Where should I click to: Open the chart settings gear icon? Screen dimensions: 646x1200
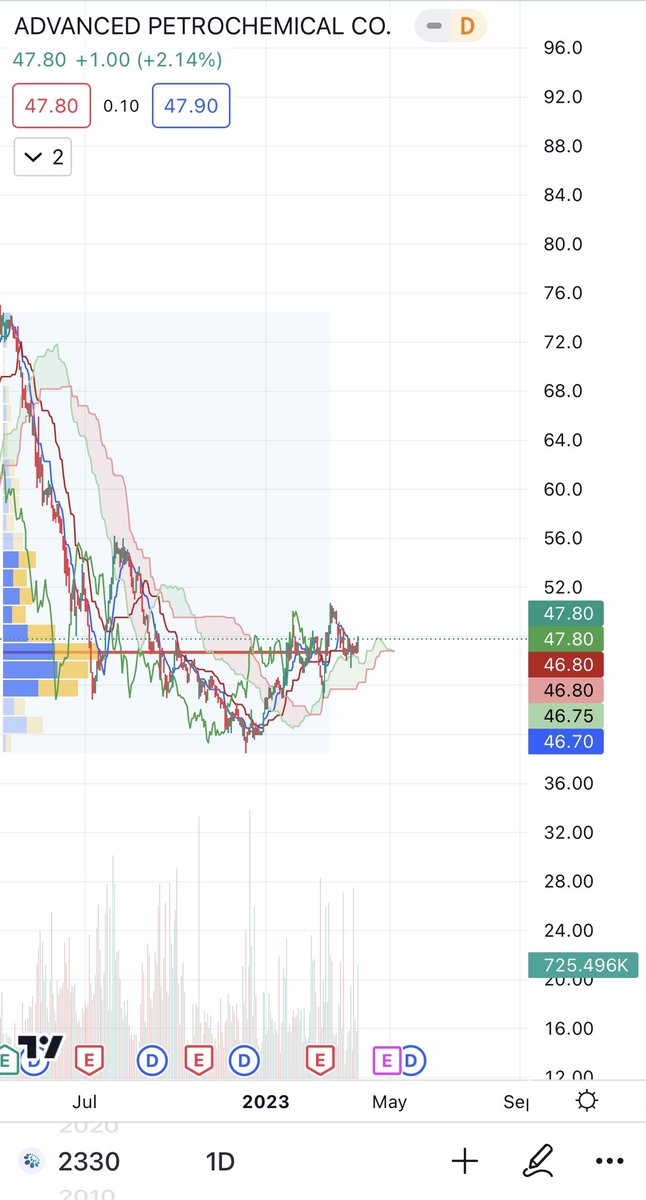[587, 1101]
